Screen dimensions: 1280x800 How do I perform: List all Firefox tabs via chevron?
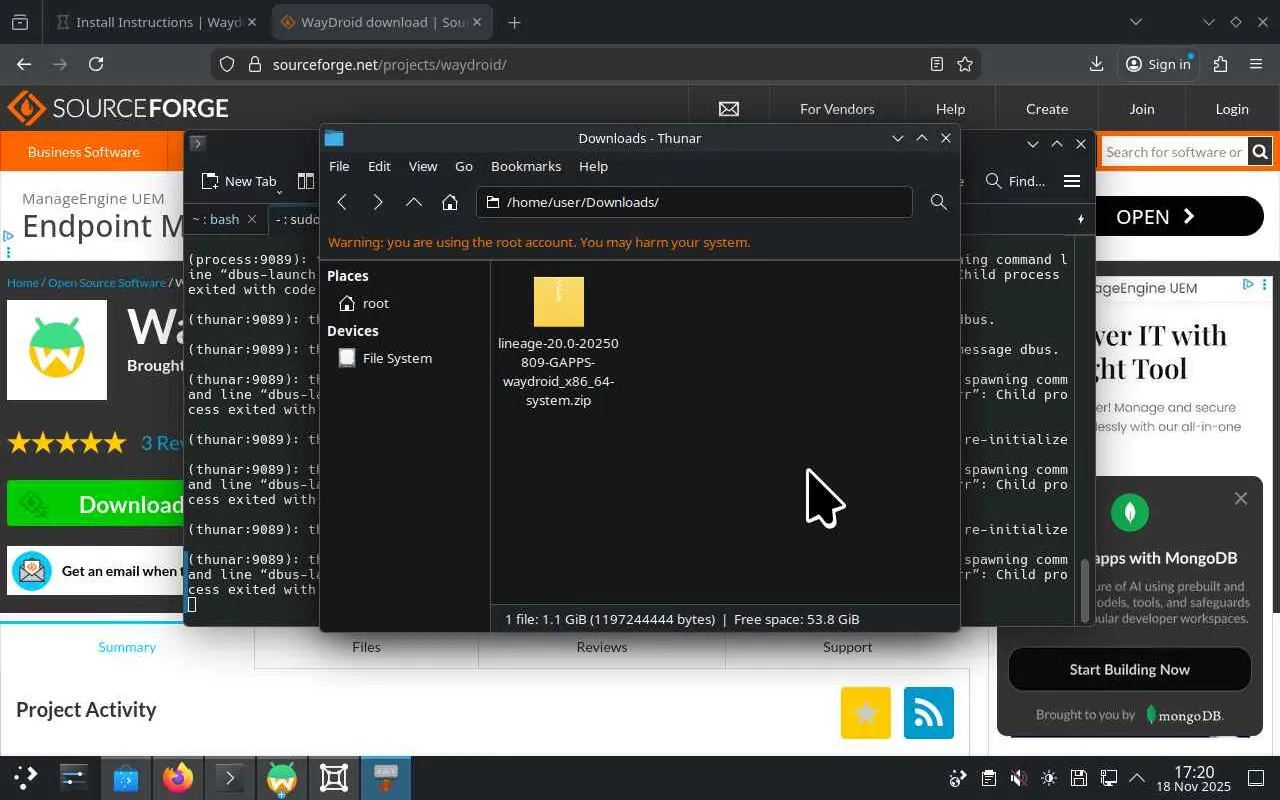1136,22
